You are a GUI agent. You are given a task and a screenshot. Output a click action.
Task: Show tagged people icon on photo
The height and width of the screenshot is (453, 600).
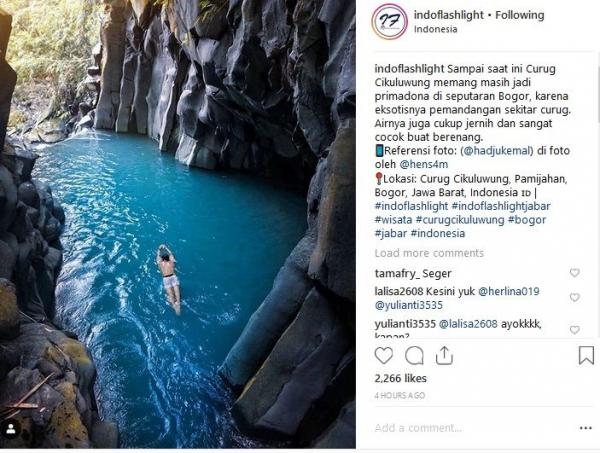pos(11,429)
